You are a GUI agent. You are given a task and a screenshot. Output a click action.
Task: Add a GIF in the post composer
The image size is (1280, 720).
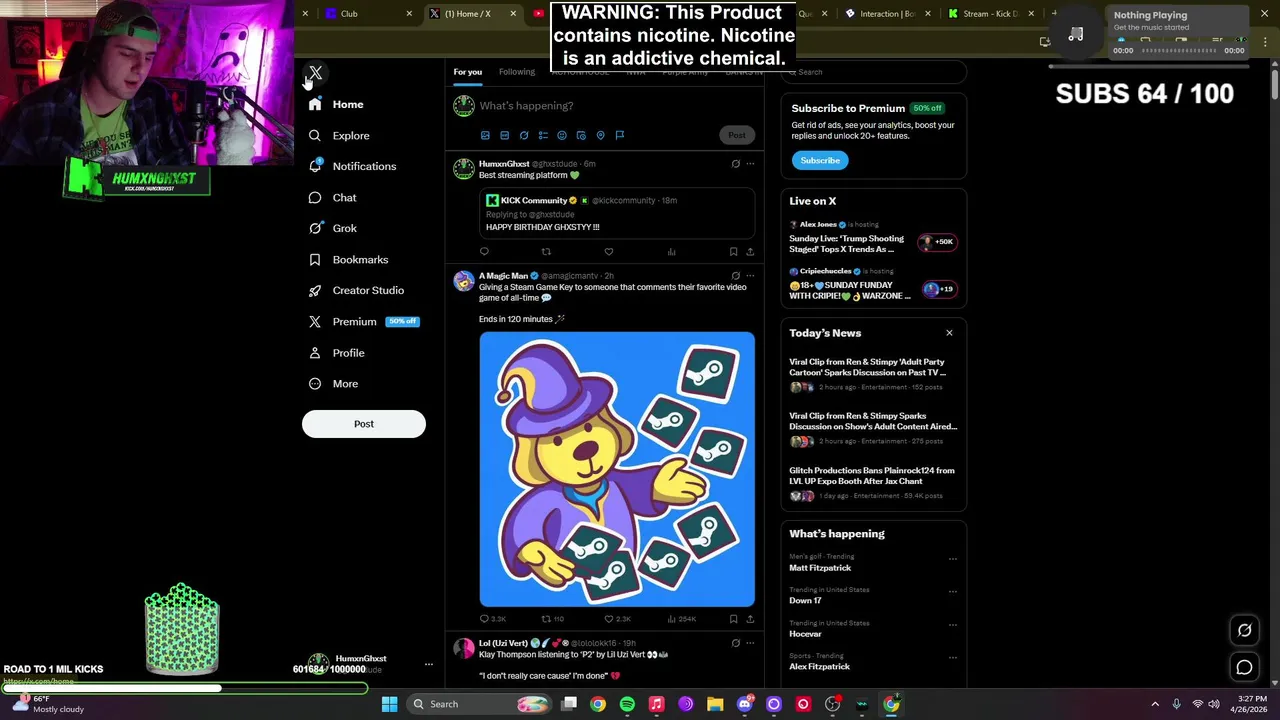pyautogui.click(x=504, y=135)
